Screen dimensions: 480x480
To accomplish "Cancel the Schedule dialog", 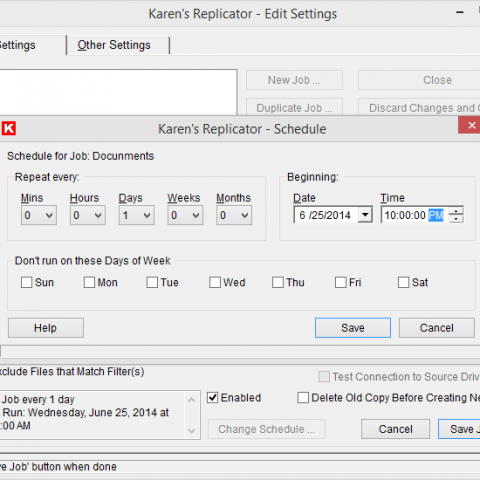I will [x=437, y=328].
